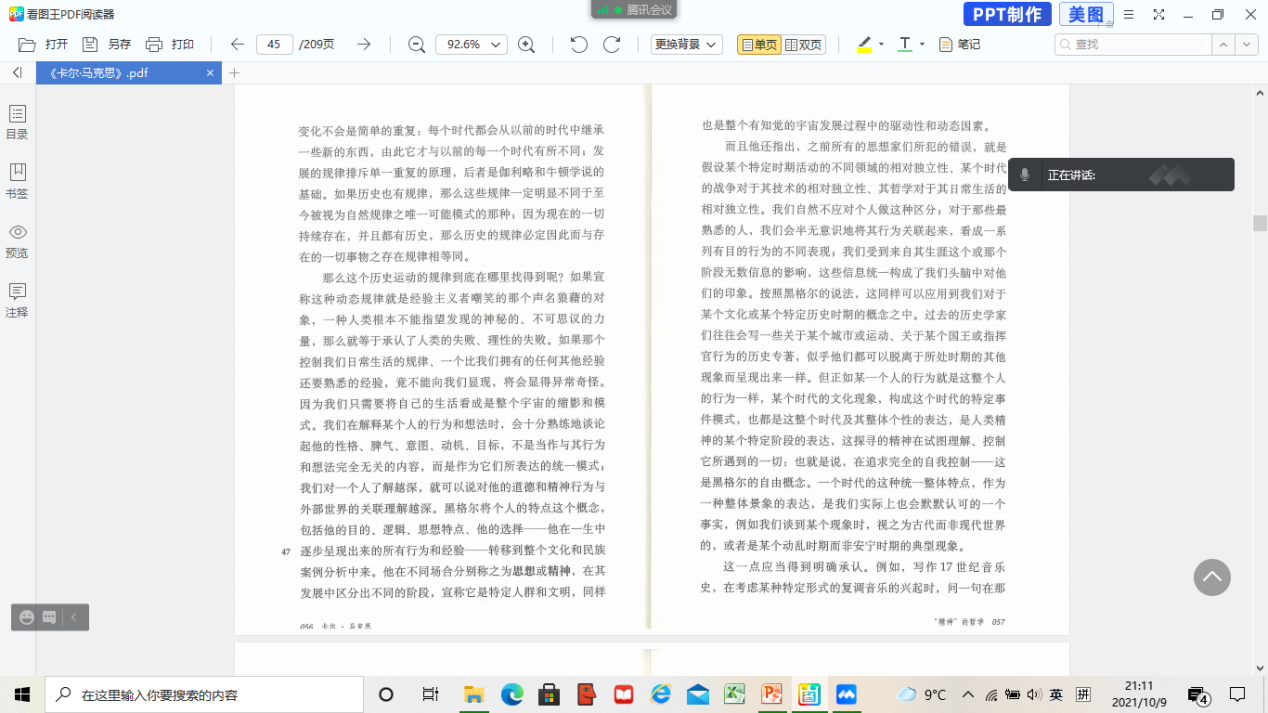
Task: Click the 打开 open file button
Action: (x=44, y=44)
